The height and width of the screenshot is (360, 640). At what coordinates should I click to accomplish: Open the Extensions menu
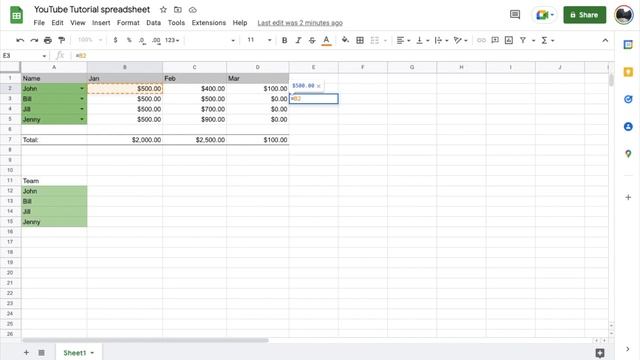point(209,23)
